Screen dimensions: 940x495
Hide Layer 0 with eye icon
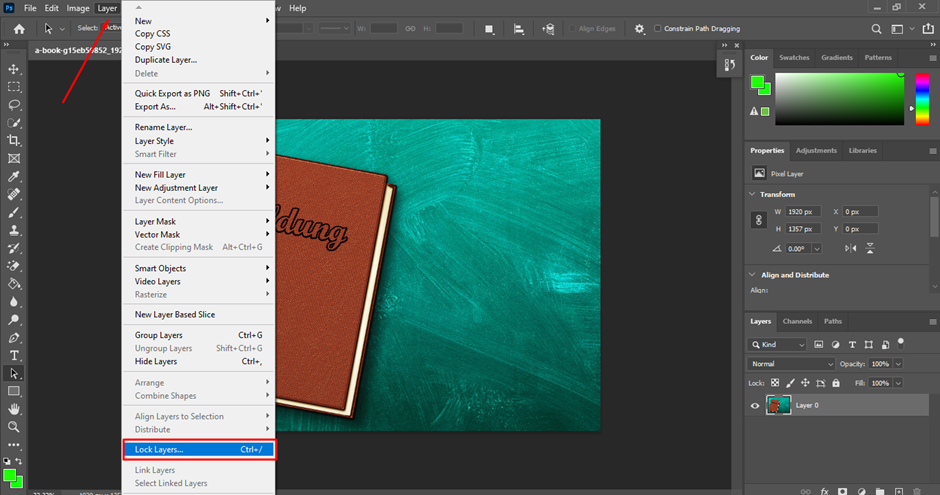tap(755, 406)
